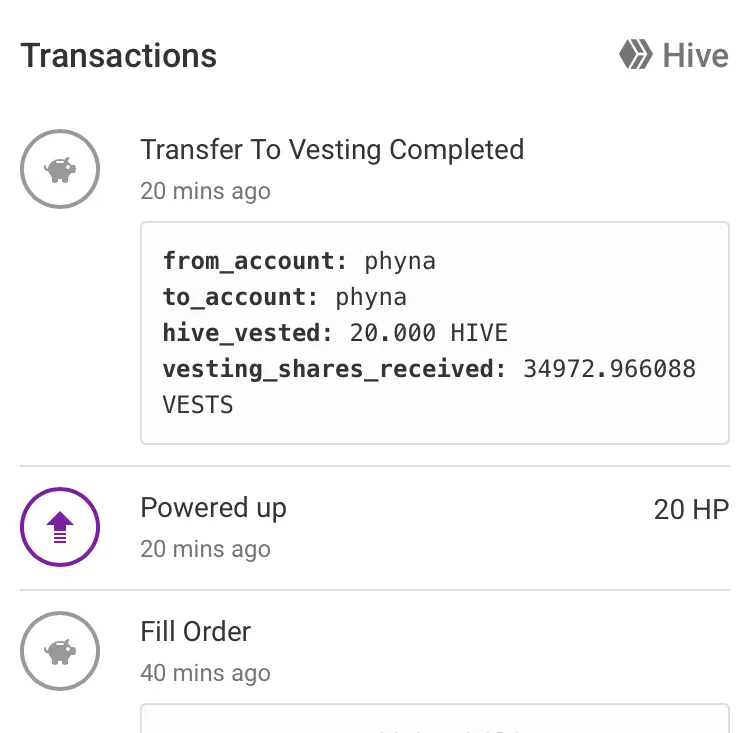Click the Hive brand text

(x=695, y=56)
